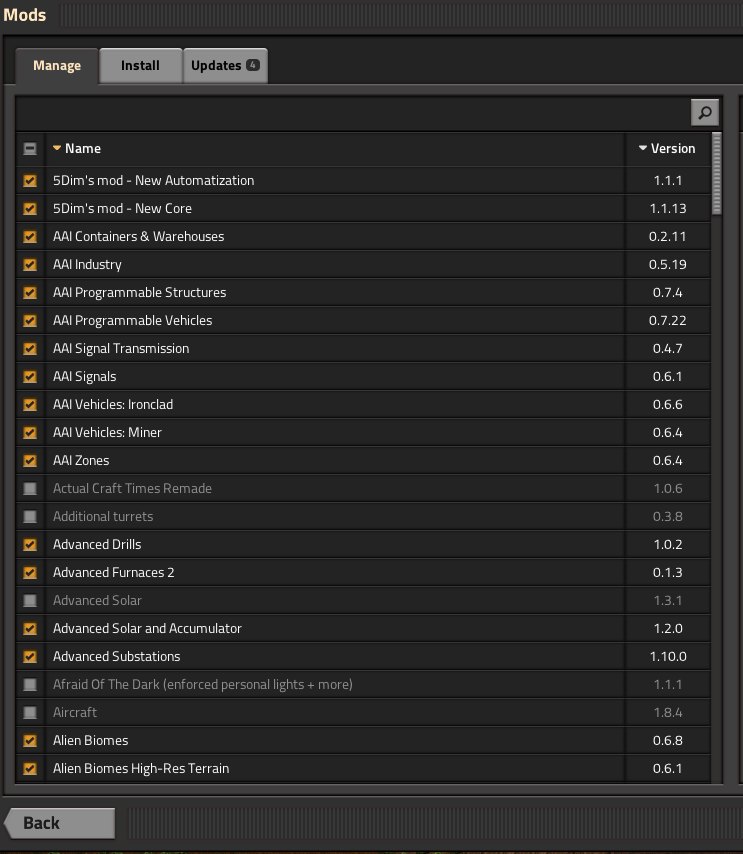743x854 pixels.
Task: Open the Updates tab
Action: (225, 65)
